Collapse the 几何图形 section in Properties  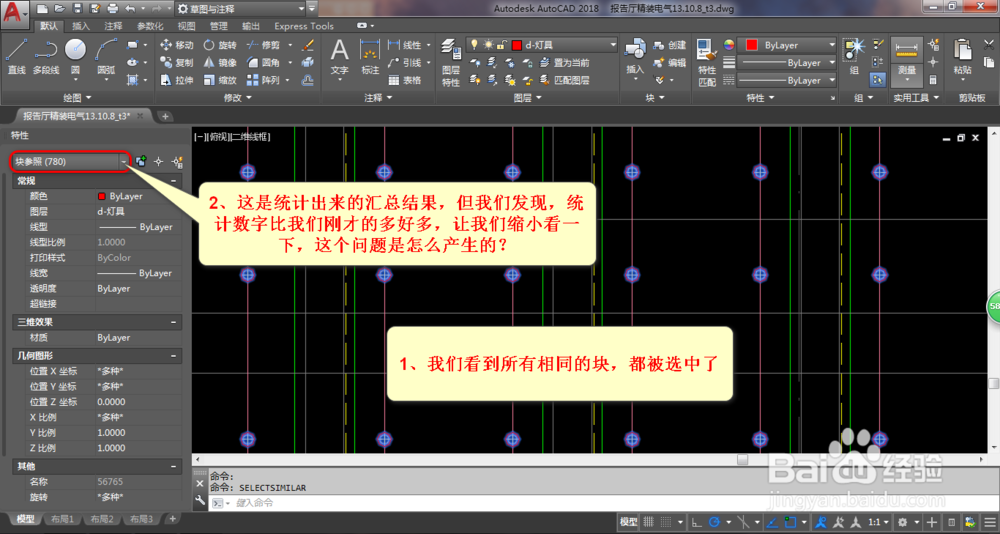(173, 356)
